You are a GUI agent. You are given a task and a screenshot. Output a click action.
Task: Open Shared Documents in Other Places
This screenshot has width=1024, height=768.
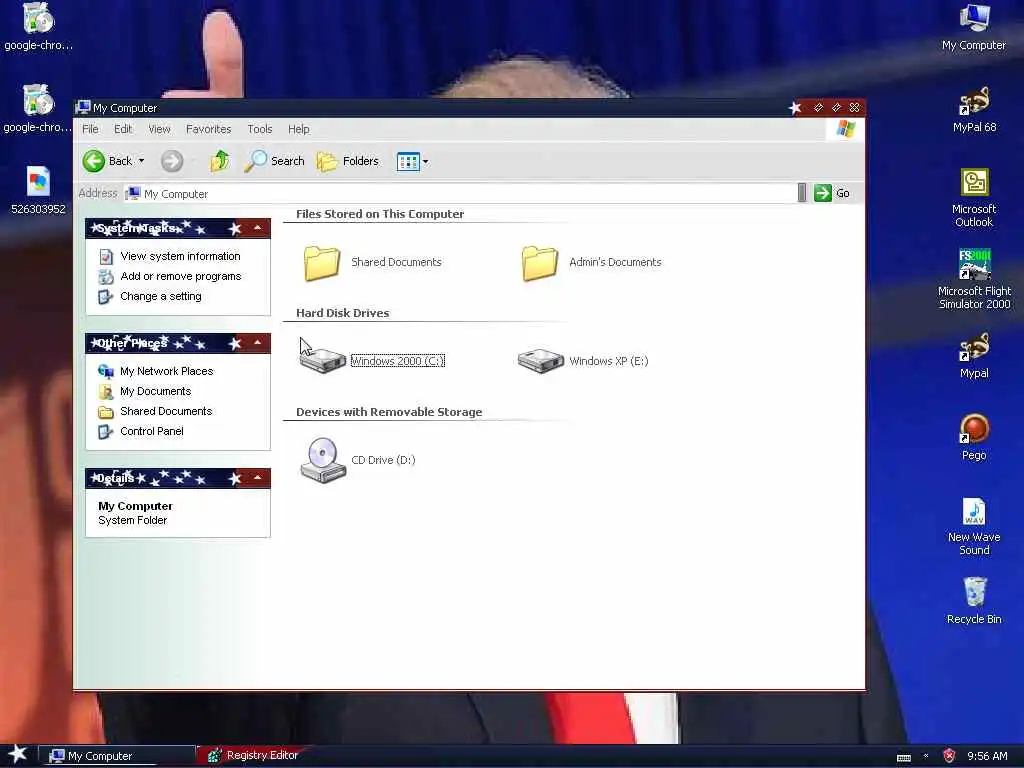pos(166,411)
